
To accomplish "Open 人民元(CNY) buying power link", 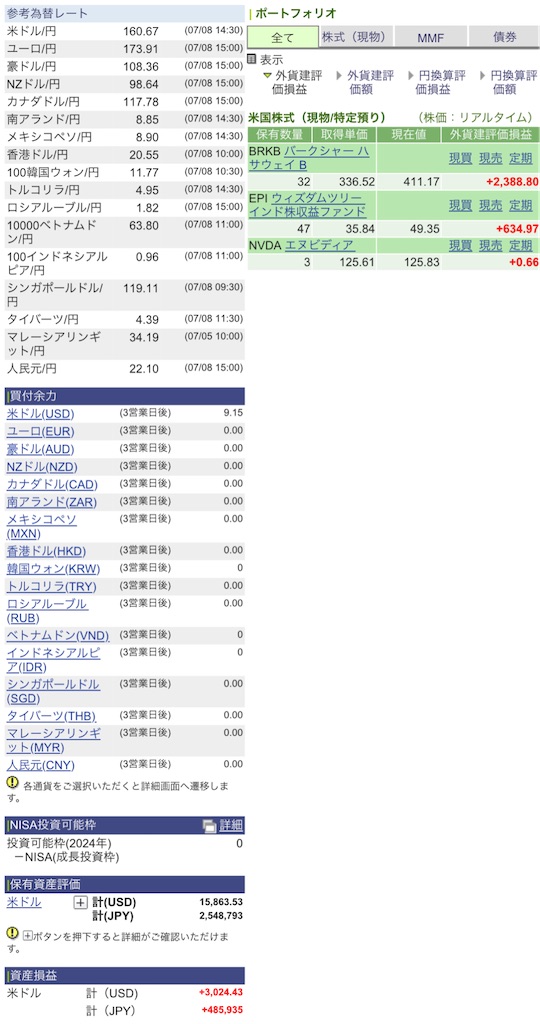I will [40, 765].
